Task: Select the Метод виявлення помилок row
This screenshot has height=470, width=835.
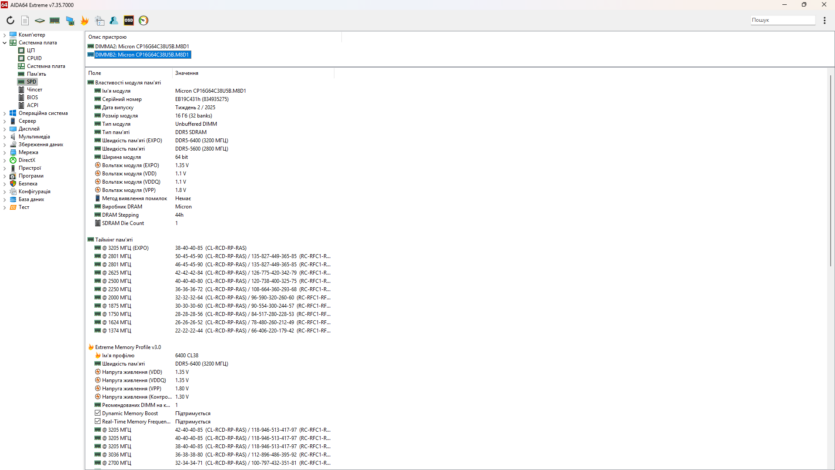Action: pos(209,198)
